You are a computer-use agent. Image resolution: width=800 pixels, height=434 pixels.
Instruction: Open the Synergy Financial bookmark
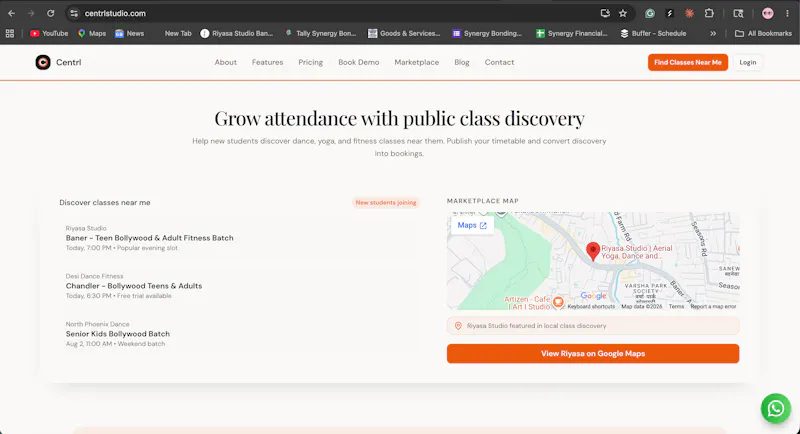pos(572,33)
